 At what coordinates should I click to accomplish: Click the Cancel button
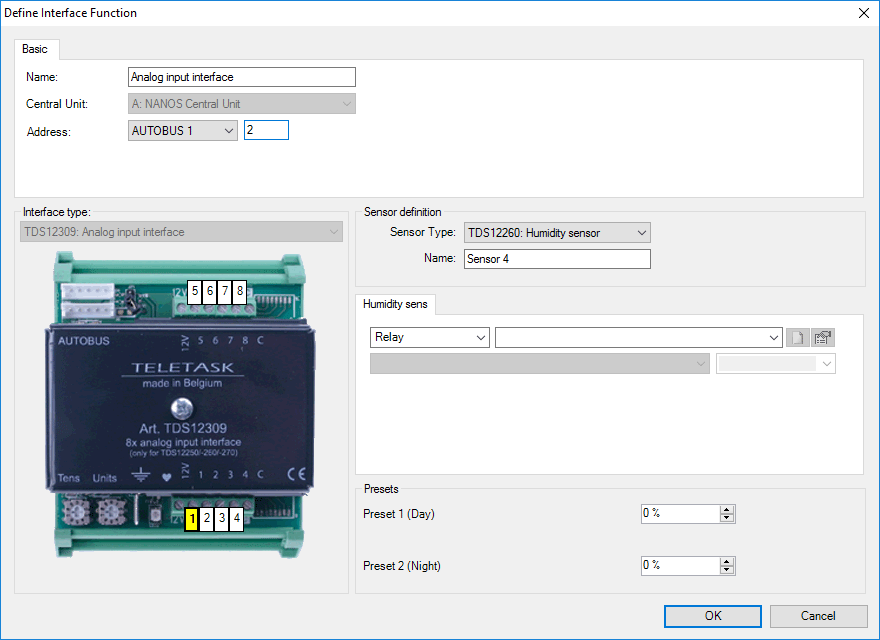817,616
